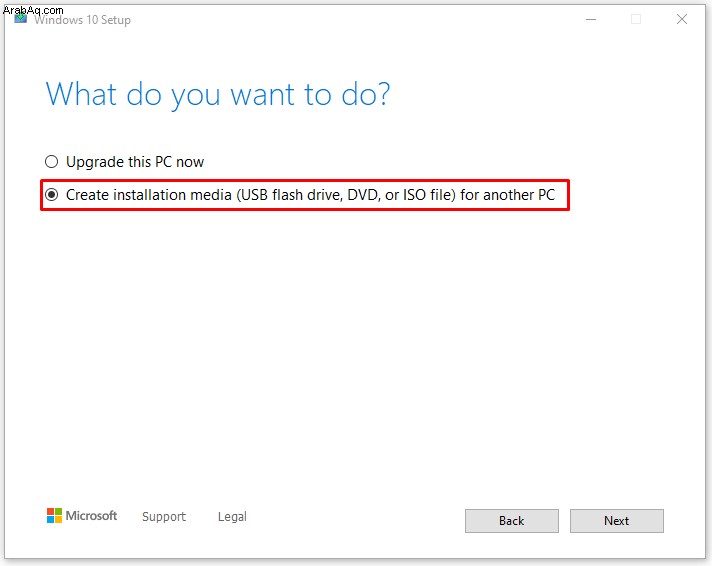Click the 'USB flash drive, DVD, or ISO file' text

pyautogui.click(x=347, y=195)
